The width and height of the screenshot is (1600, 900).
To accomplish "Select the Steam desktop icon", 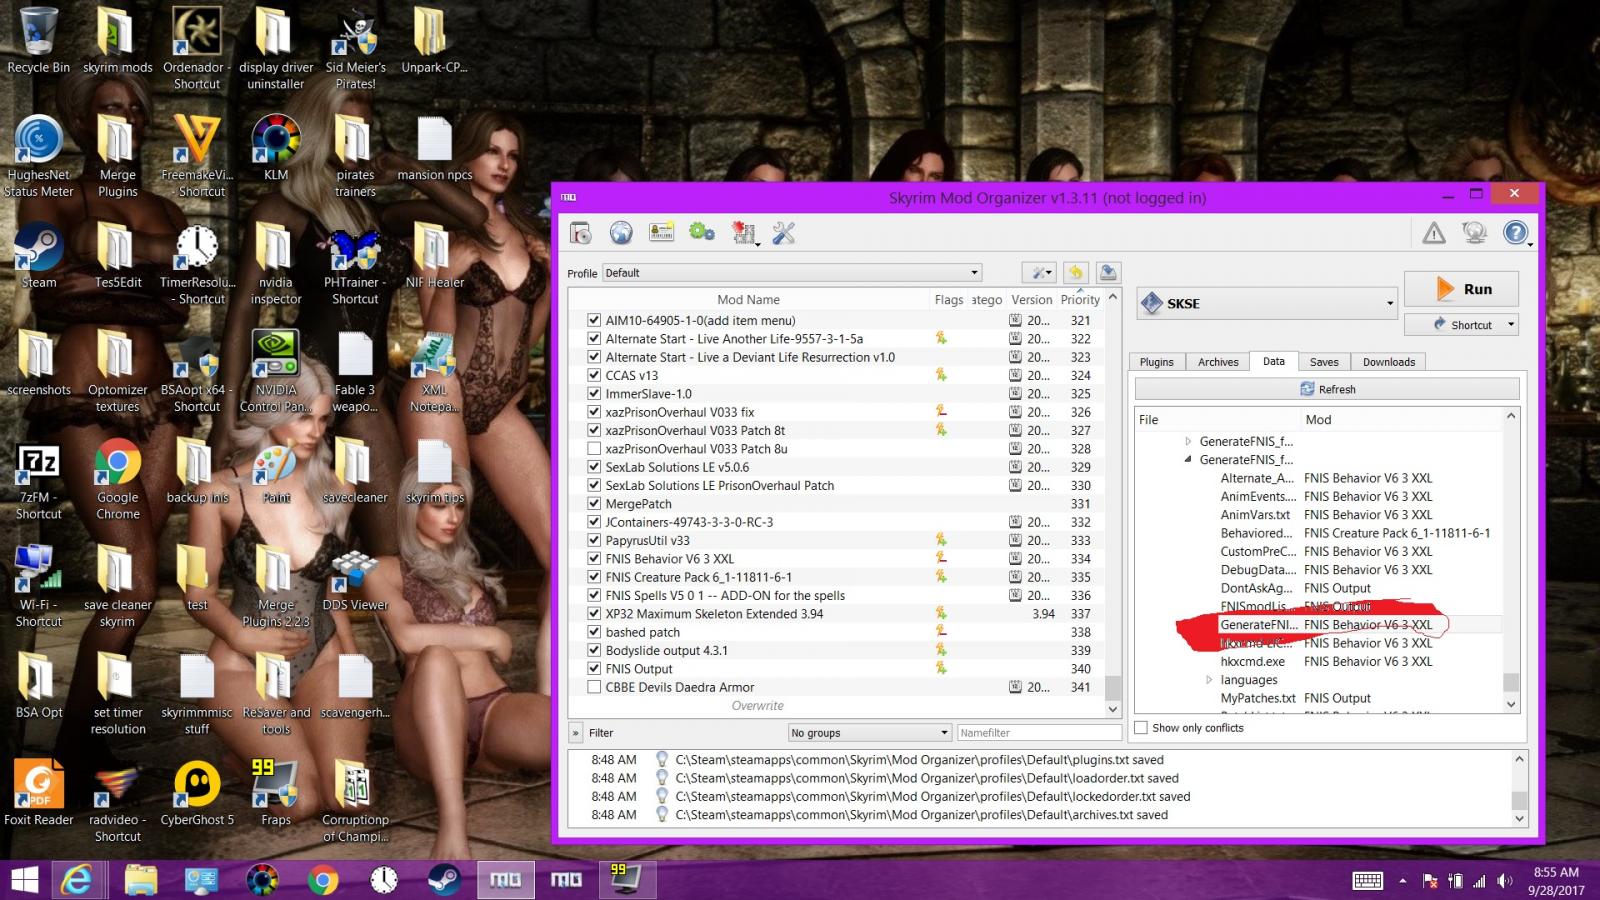I will tap(38, 256).
